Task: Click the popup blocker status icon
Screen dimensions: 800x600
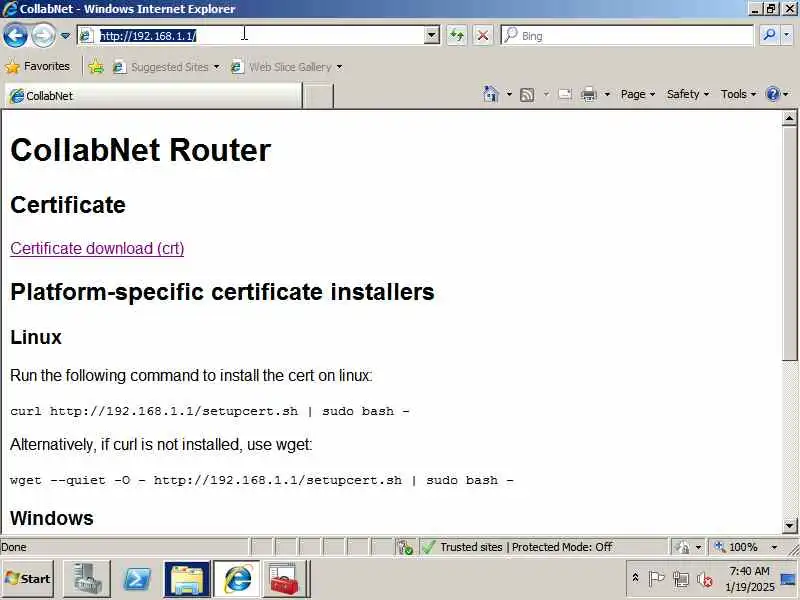Action: click(x=406, y=547)
